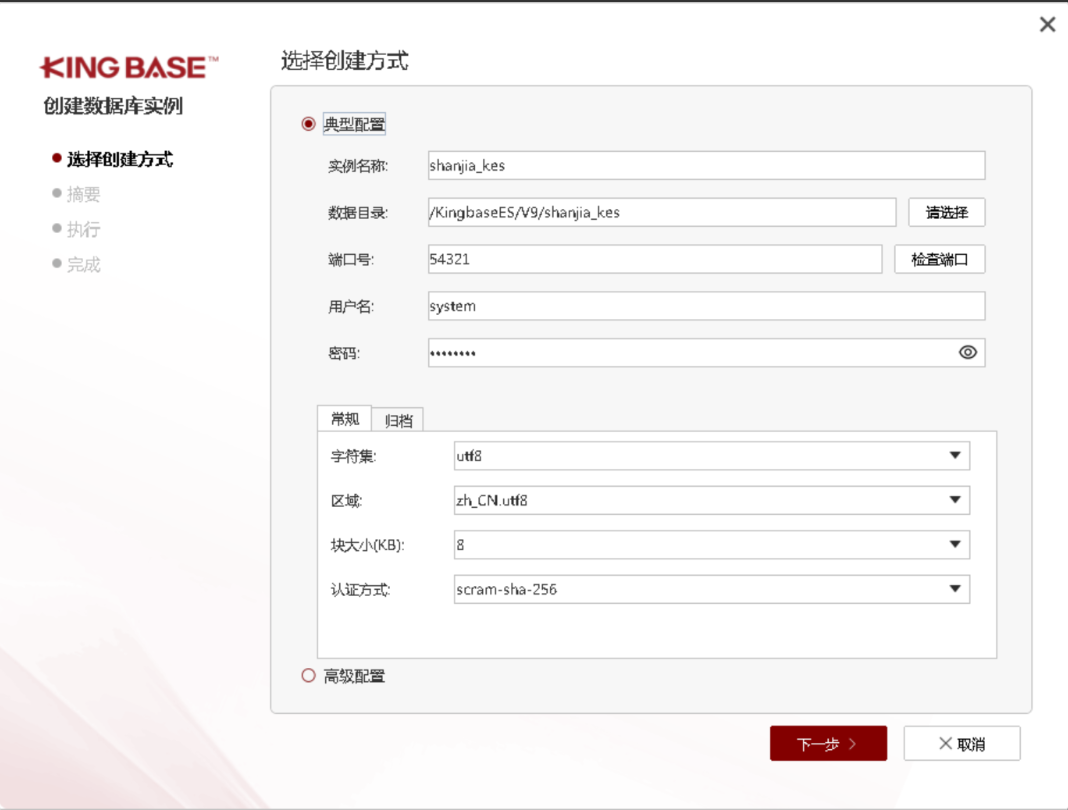The image size is (1068, 810).
Task: Close the Kingbase instance creation dialog
Action: click(x=1047, y=25)
